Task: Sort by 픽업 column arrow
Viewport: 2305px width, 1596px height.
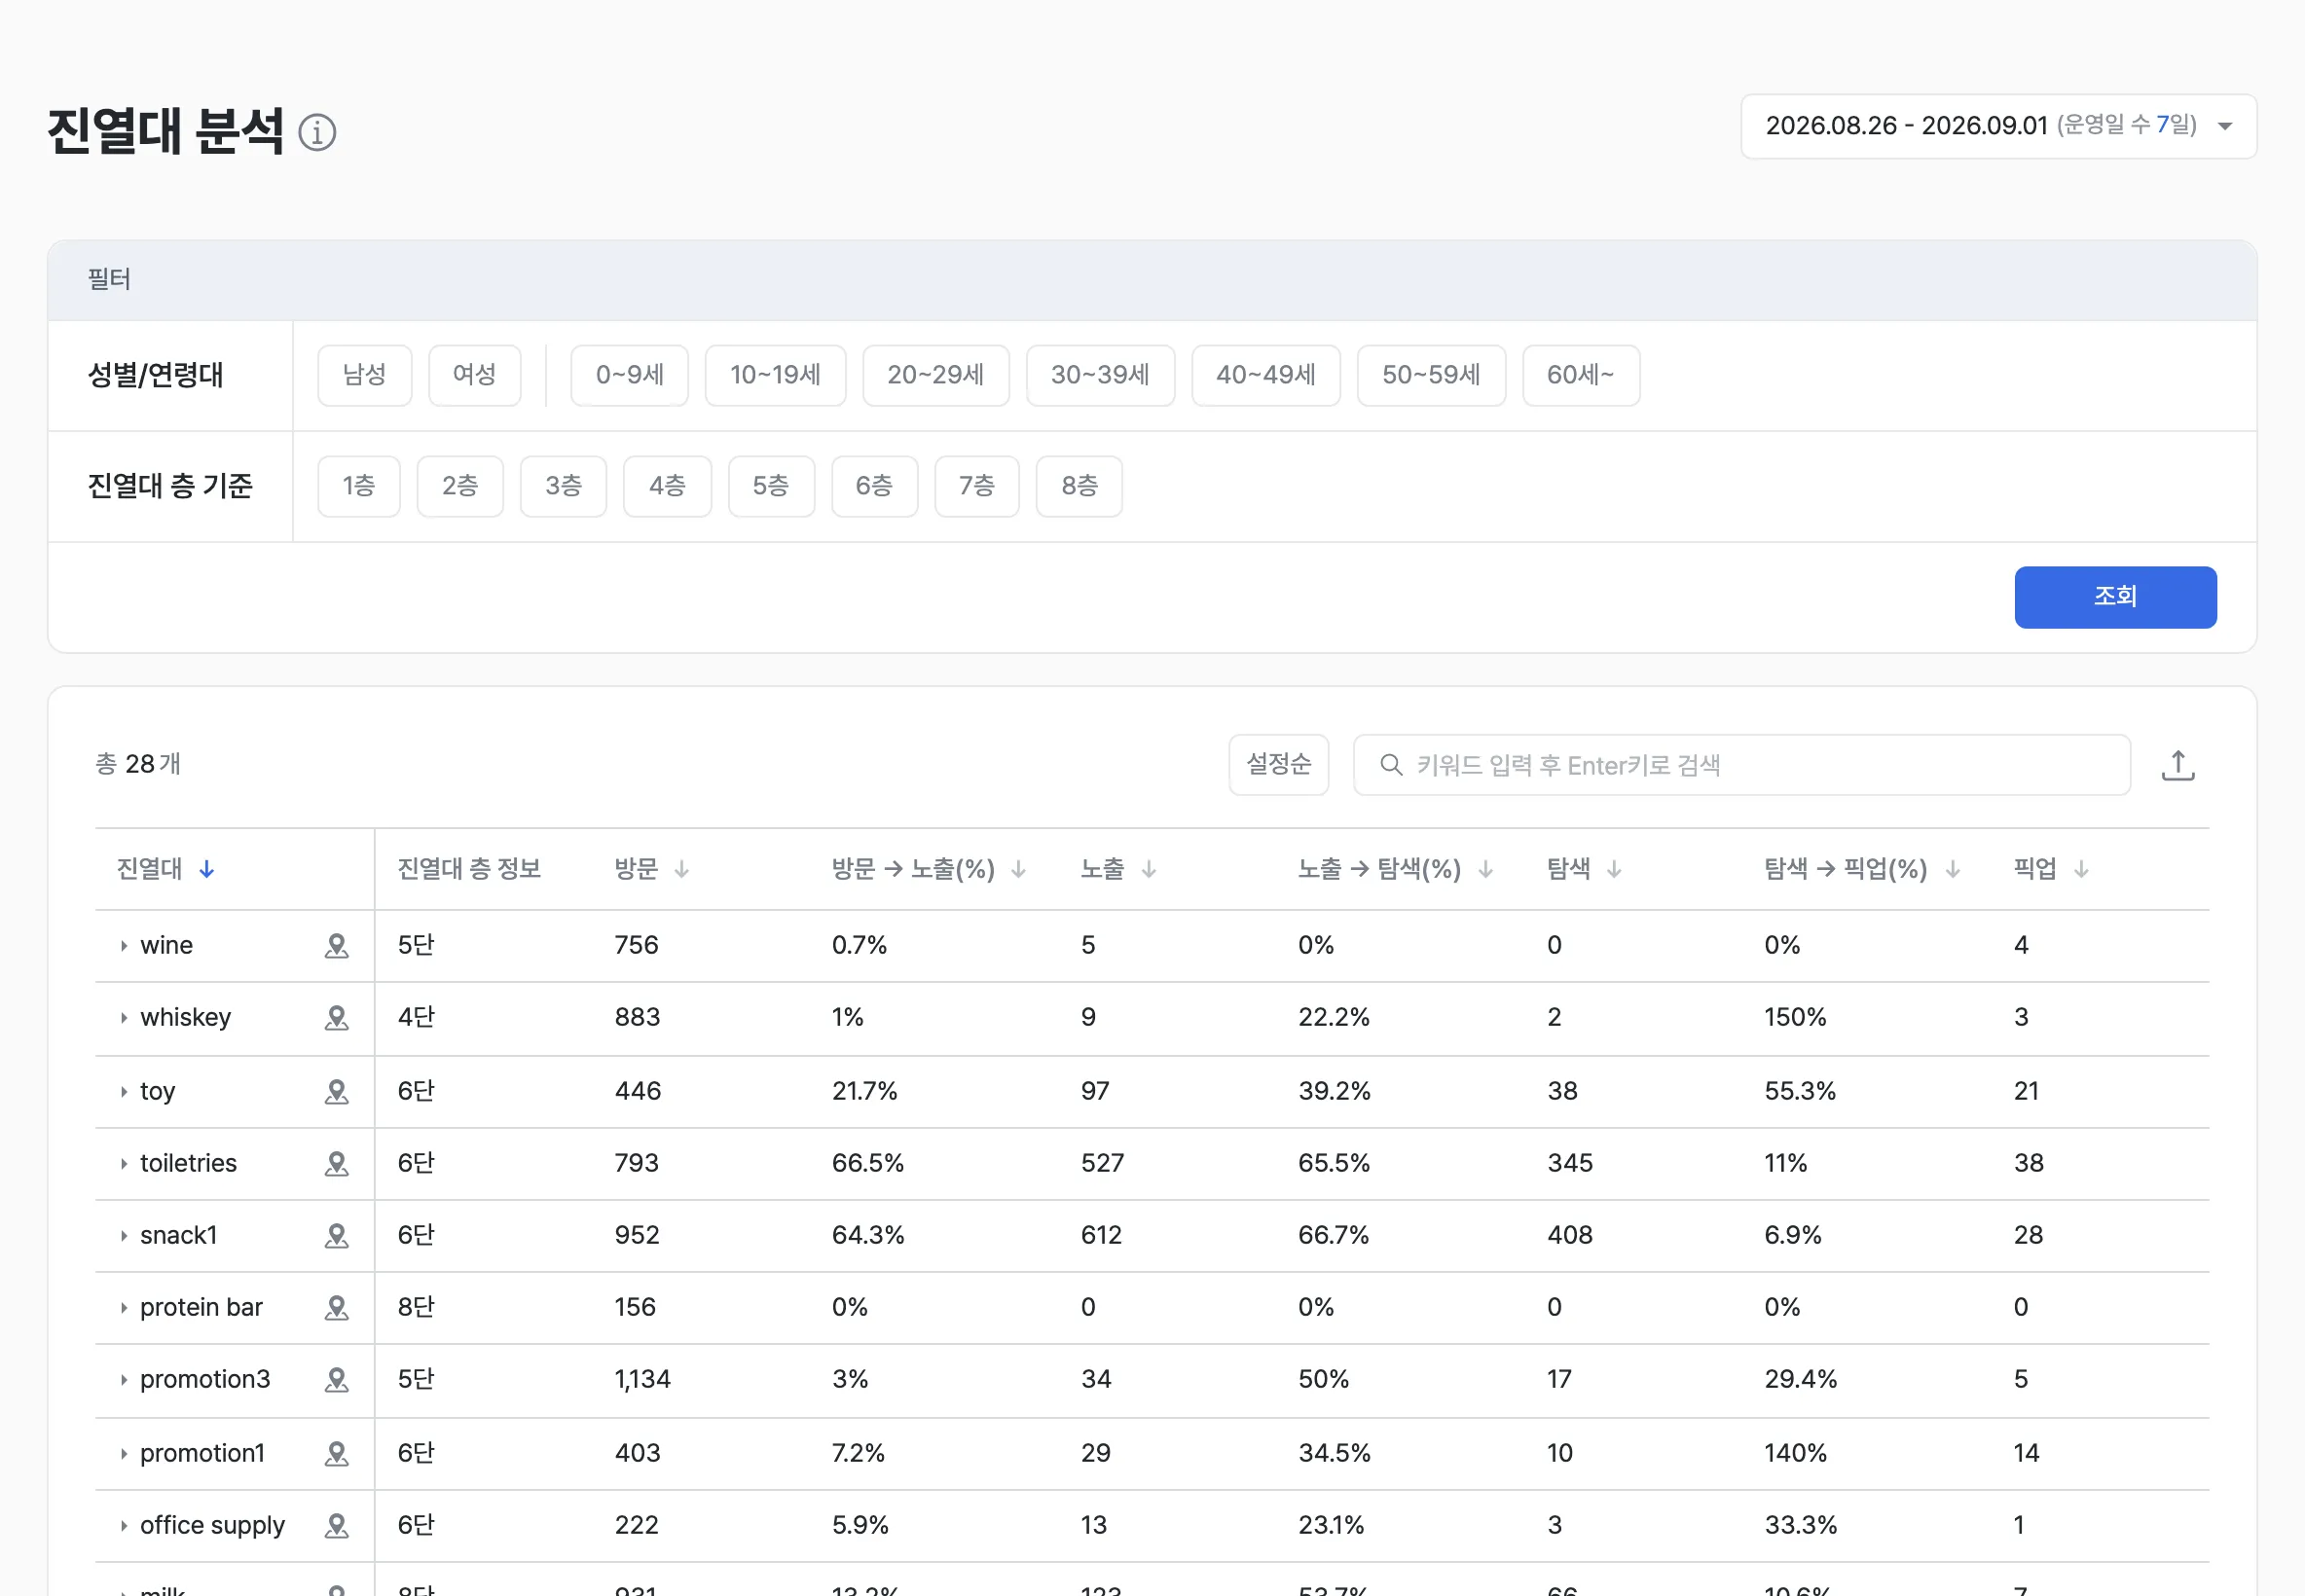Action: tap(2081, 869)
